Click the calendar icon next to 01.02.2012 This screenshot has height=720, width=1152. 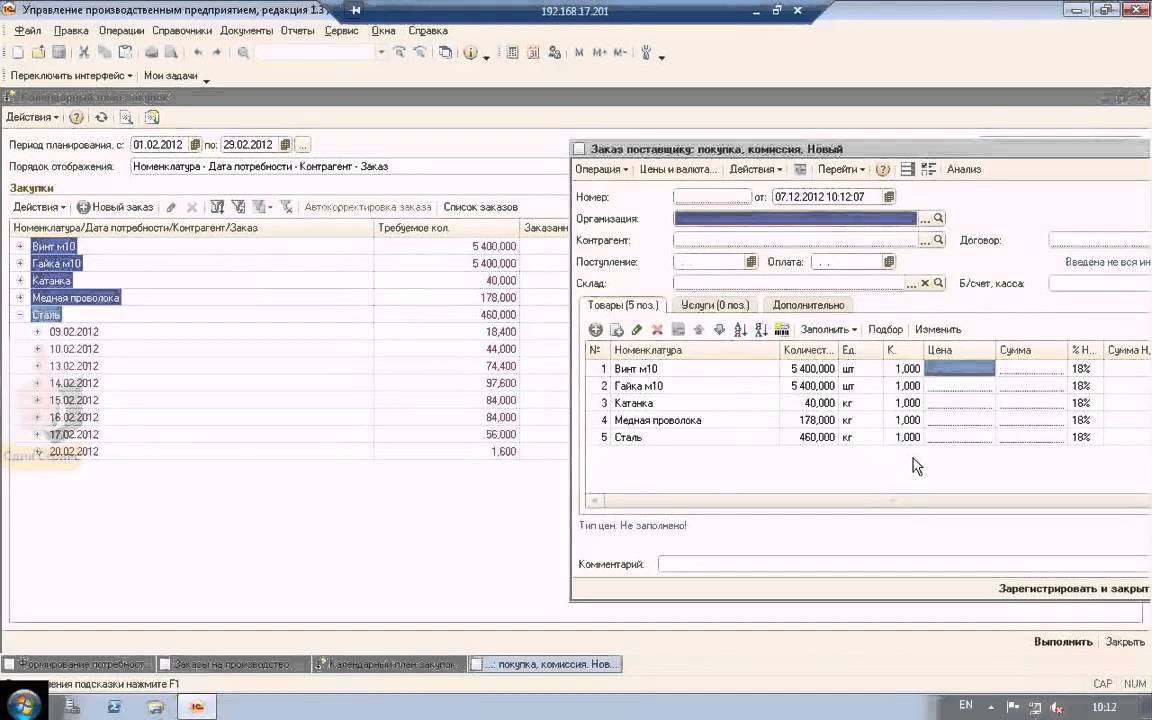click(195, 145)
